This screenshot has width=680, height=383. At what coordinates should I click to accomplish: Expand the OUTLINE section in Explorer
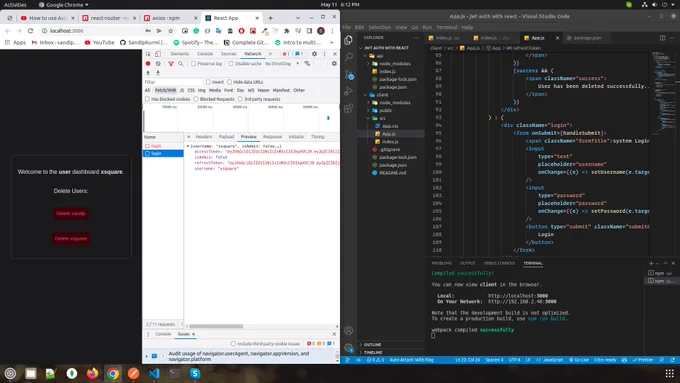click(372, 344)
